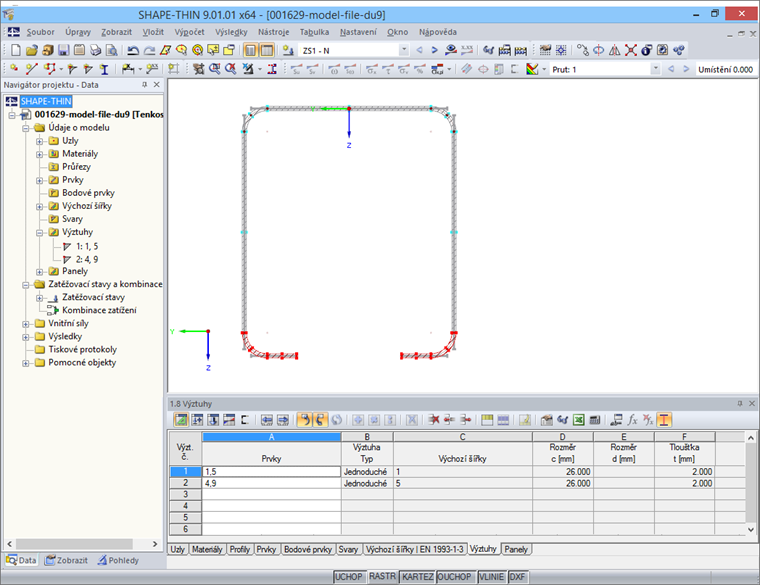Click Prvky cell containing 1,5

point(271,472)
